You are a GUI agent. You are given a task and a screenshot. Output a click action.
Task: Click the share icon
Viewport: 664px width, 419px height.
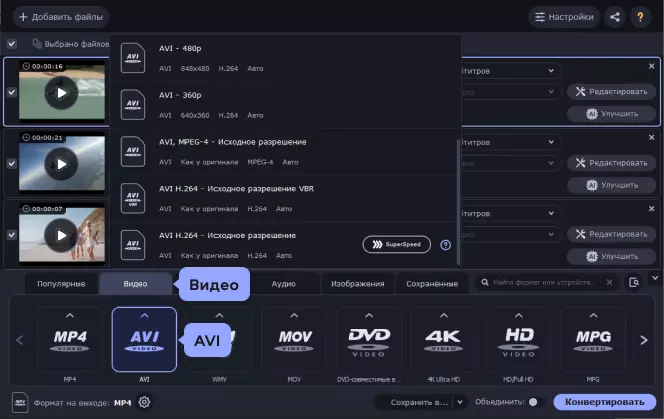615,17
